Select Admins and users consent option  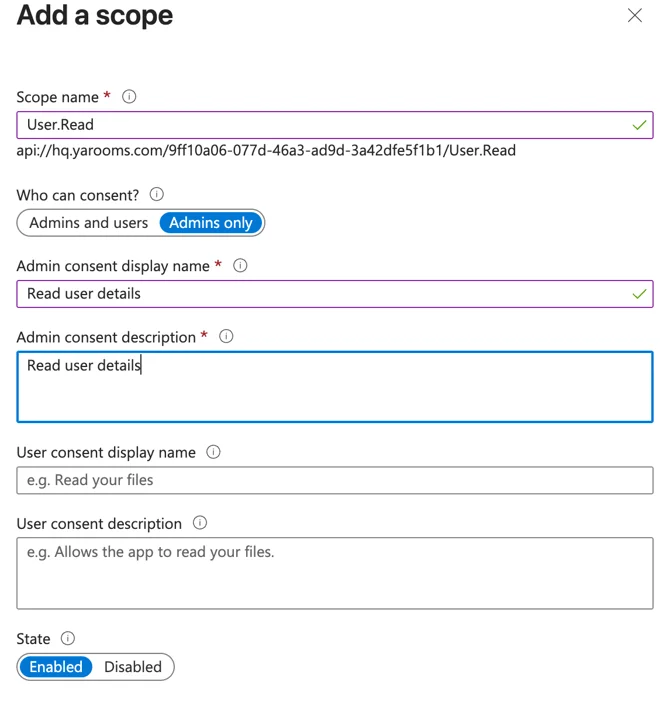point(89,223)
